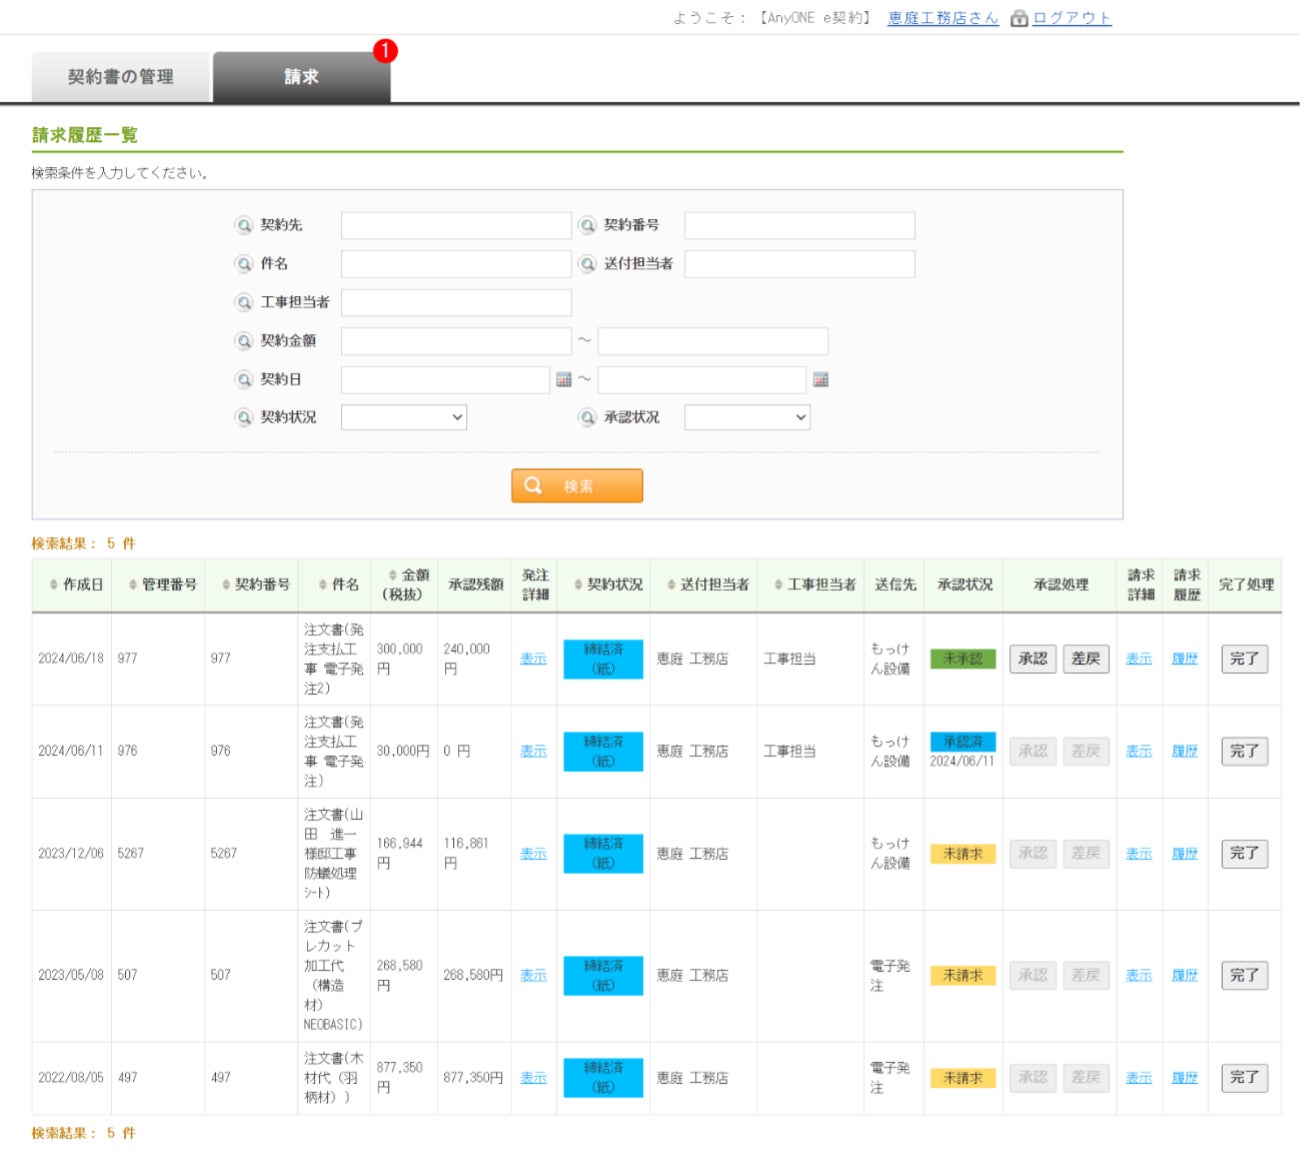This screenshot has width=1304, height=1164.
Task: Open 請求履歴 for contract 497
Action: [x=1185, y=1078]
